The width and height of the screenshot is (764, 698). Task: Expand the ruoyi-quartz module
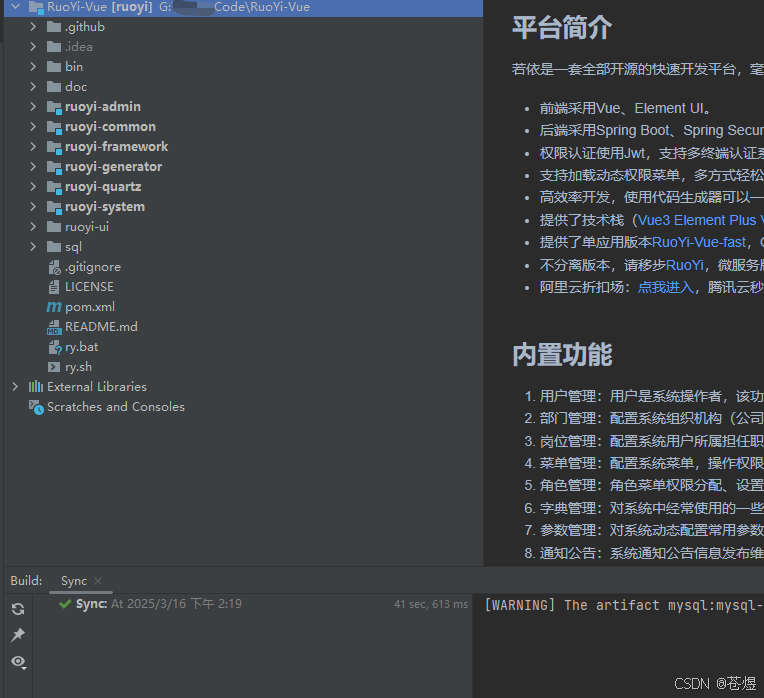pos(33,187)
